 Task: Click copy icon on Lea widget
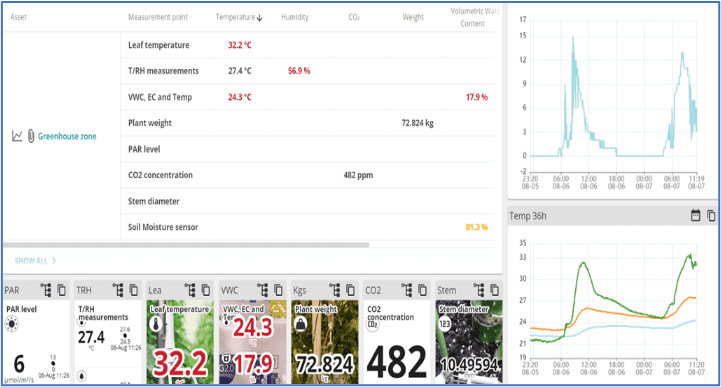tap(206, 290)
